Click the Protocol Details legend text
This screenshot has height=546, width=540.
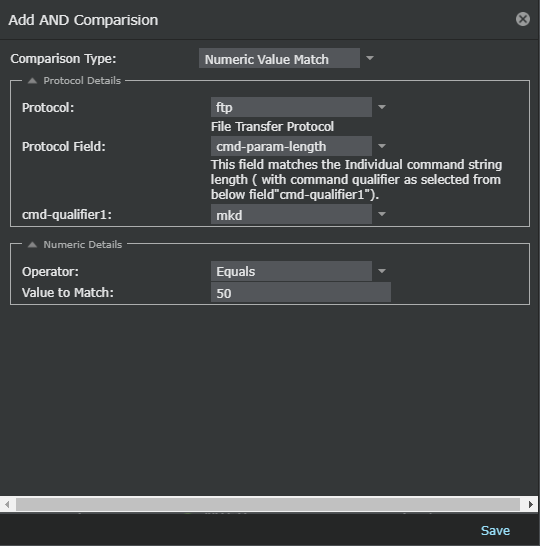[x=82, y=81]
